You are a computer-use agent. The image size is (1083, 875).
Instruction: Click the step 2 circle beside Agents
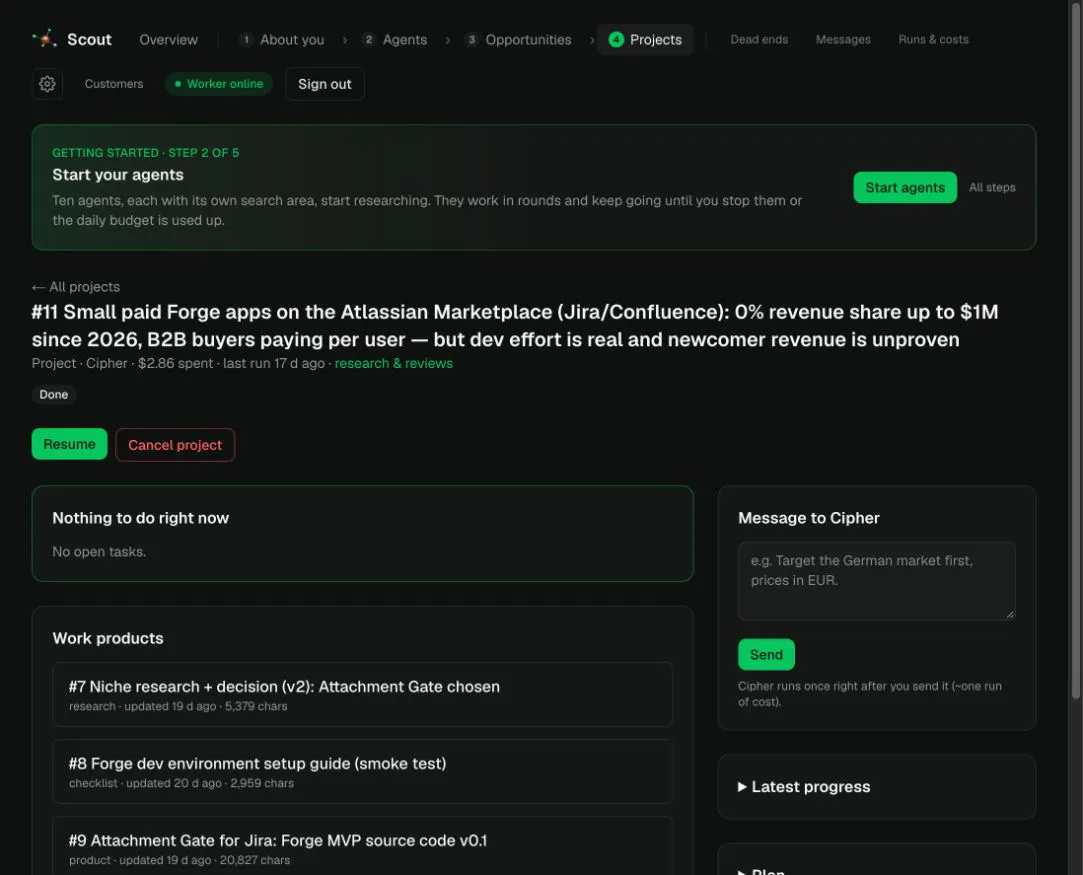[x=369, y=39]
